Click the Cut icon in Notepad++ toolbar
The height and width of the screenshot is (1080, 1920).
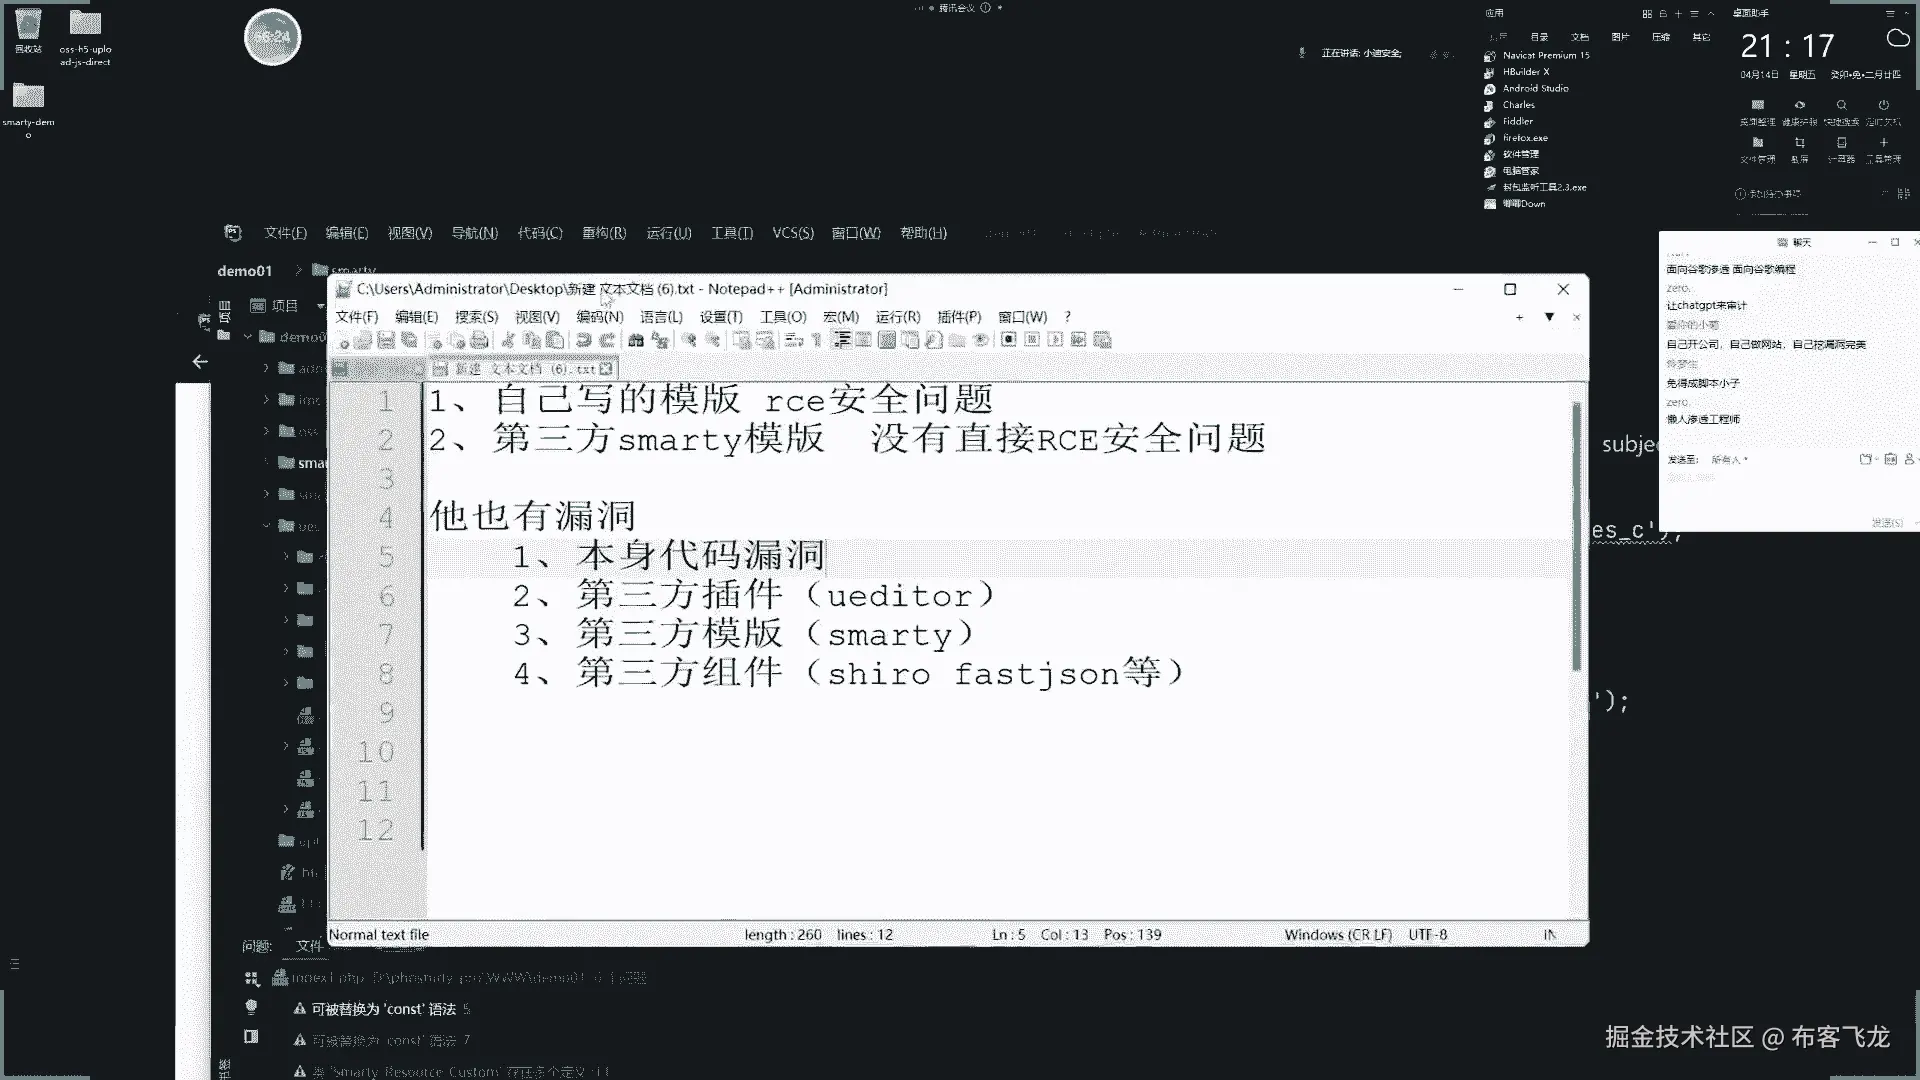(508, 340)
